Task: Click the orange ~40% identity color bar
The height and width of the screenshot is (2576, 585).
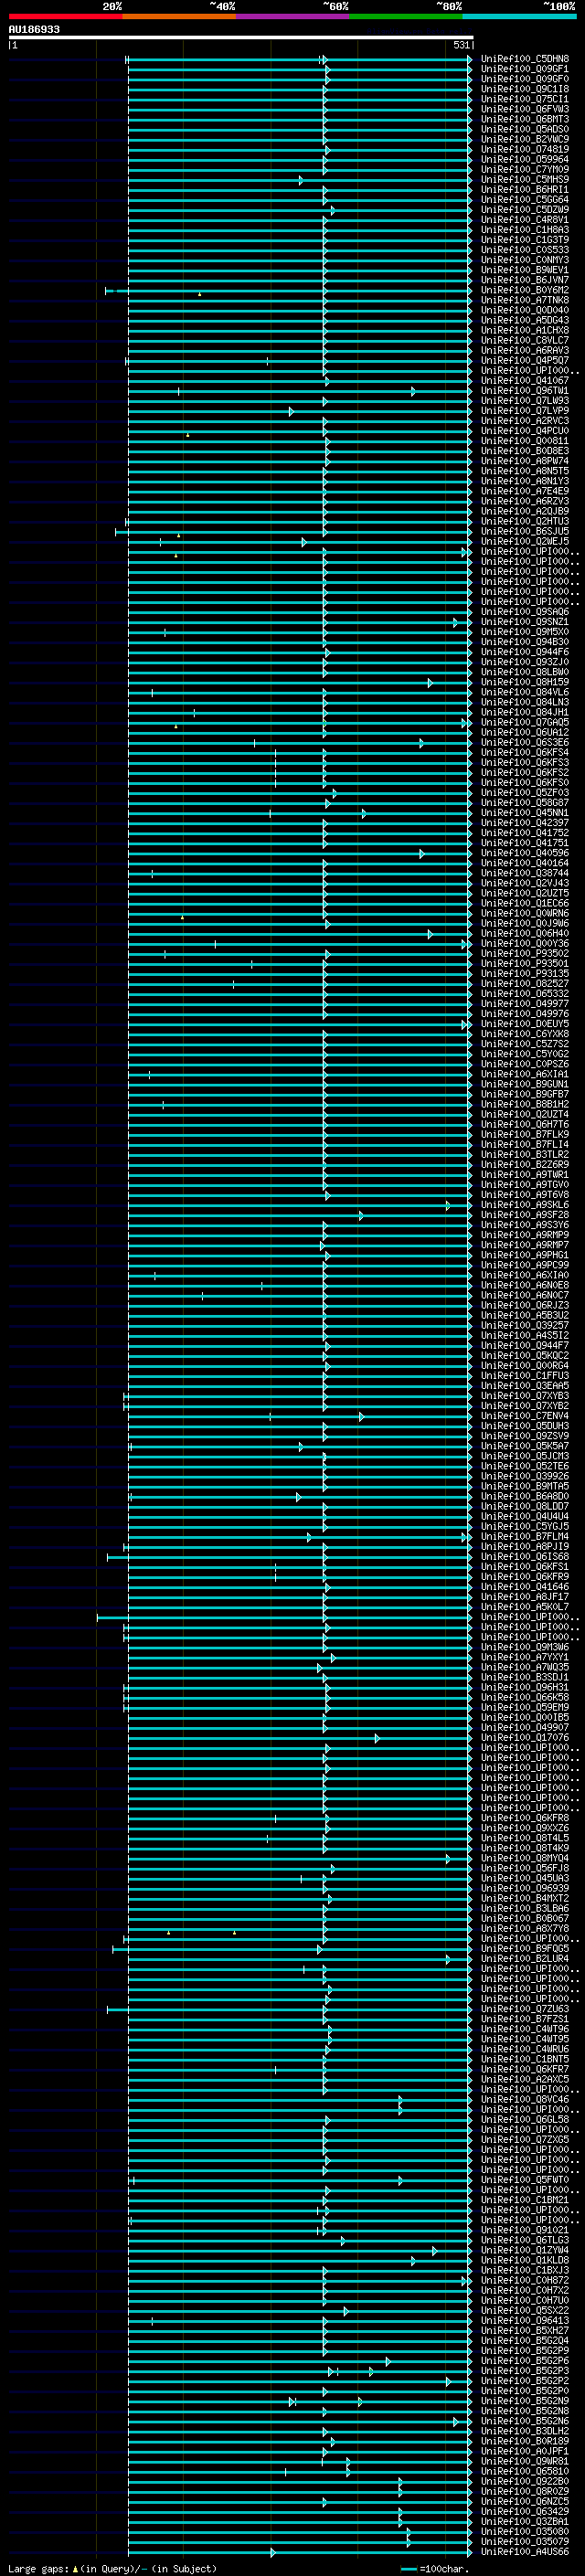Action: tap(179, 16)
